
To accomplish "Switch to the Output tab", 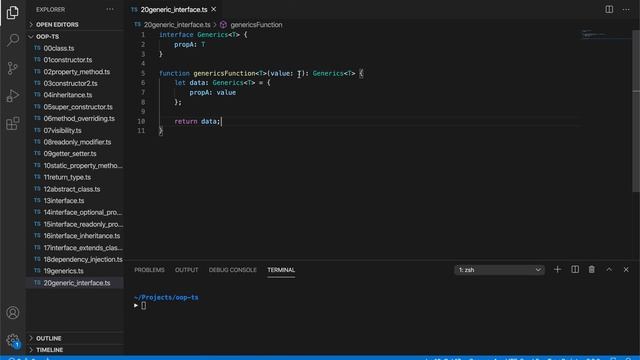I will tap(187, 270).
